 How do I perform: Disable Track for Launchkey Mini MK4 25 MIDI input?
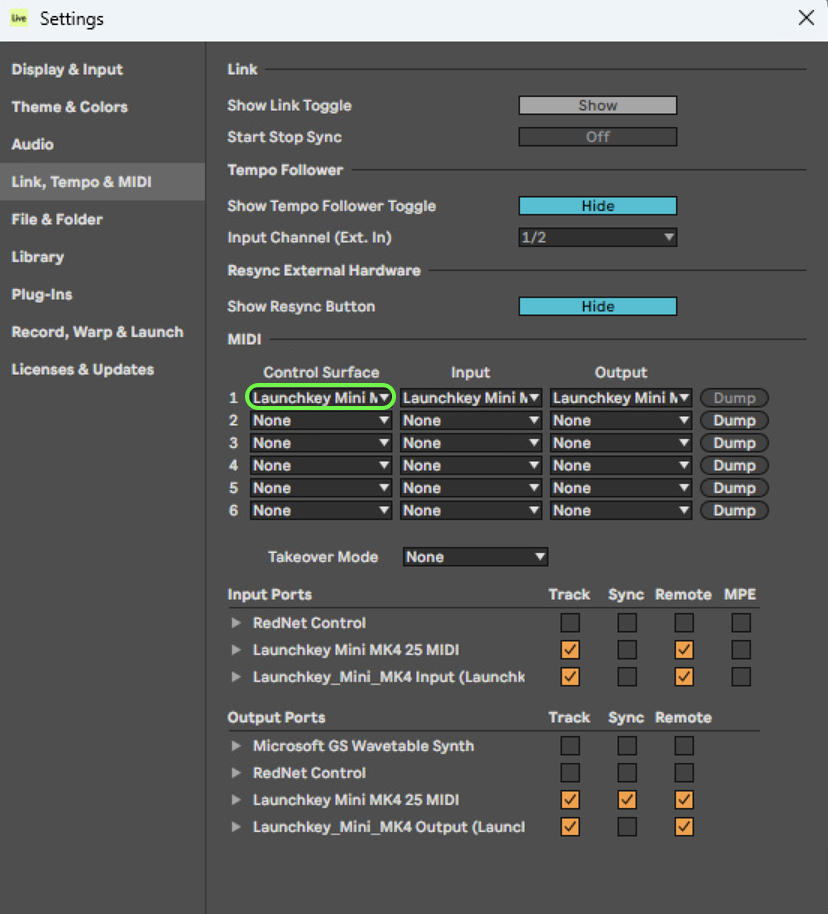pos(570,649)
